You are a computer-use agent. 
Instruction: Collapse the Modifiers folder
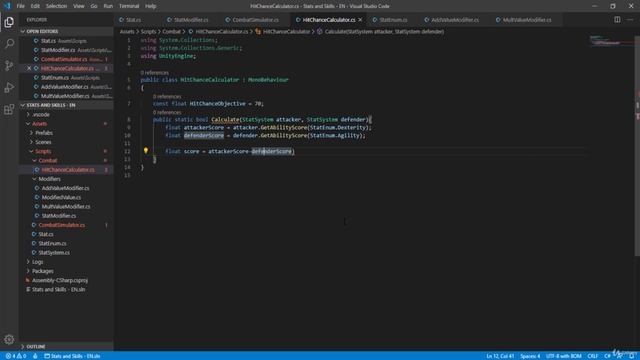pyautogui.click(x=66, y=179)
